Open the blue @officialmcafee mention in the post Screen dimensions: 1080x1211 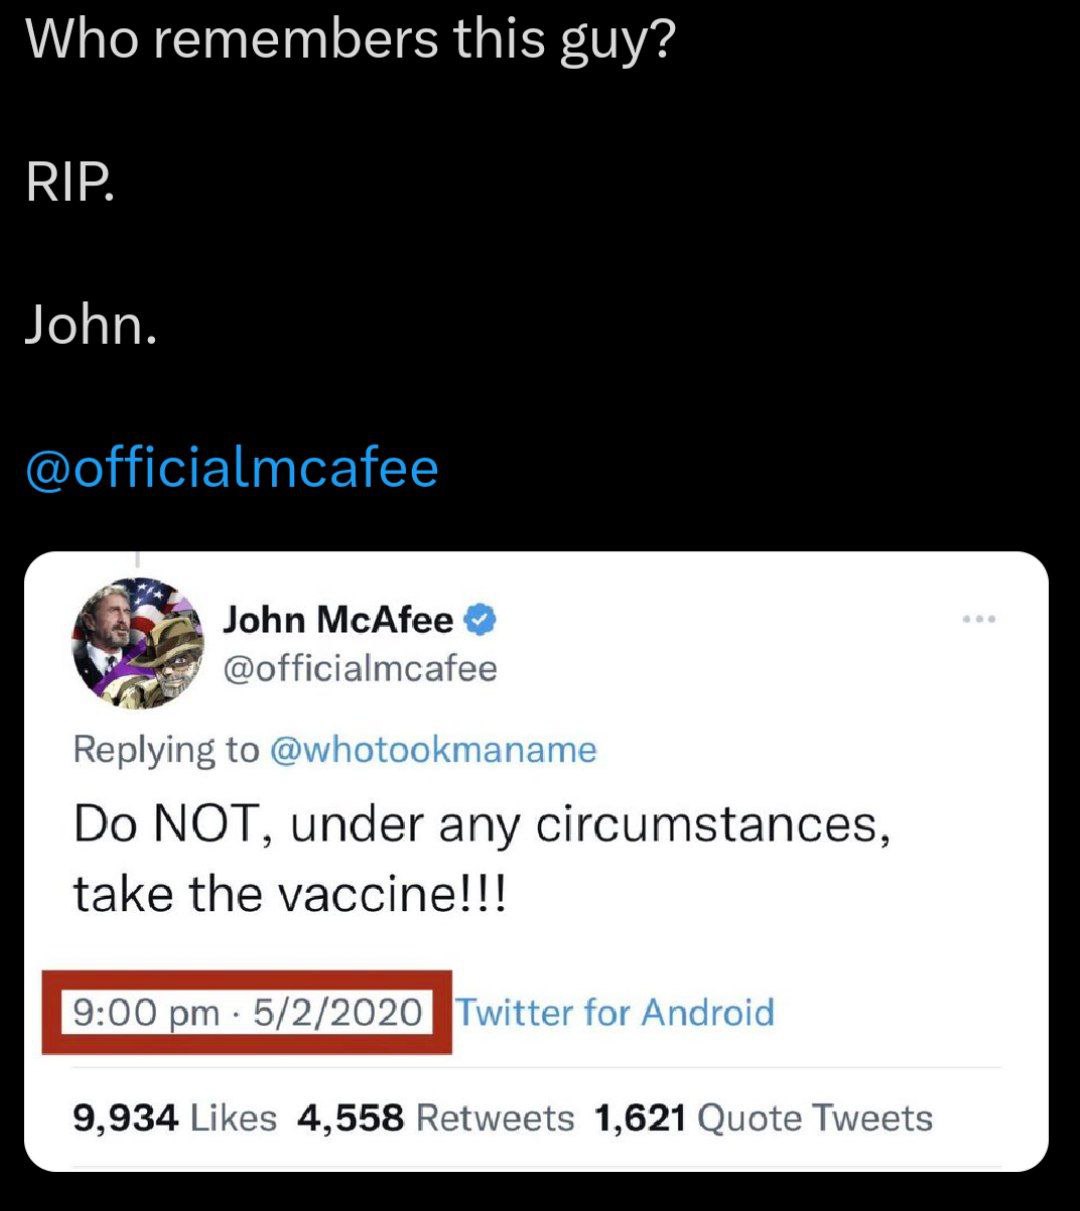[x=231, y=467]
